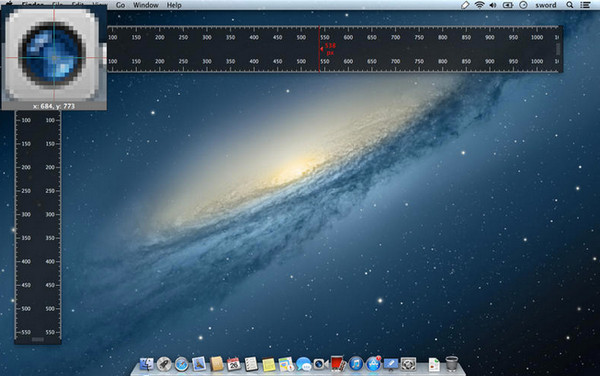This screenshot has width=600, height=376.
Task: Open the Window menu
Action: coord(145,5)
